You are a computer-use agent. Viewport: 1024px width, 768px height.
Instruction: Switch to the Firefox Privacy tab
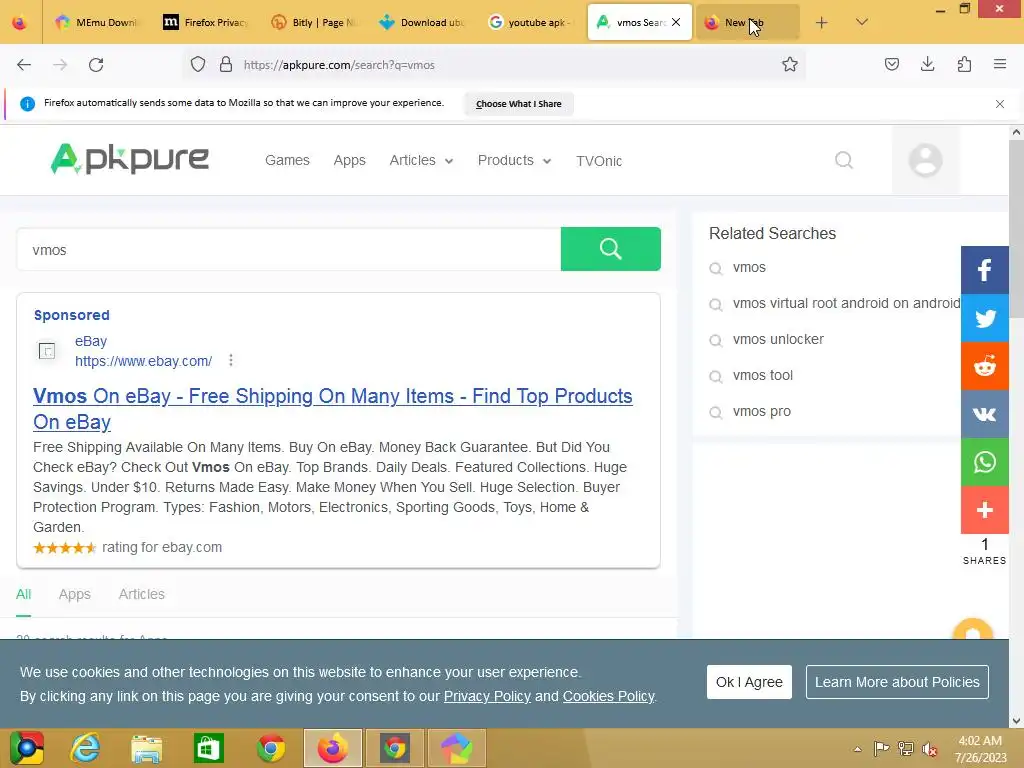click(x=206, y=22)
